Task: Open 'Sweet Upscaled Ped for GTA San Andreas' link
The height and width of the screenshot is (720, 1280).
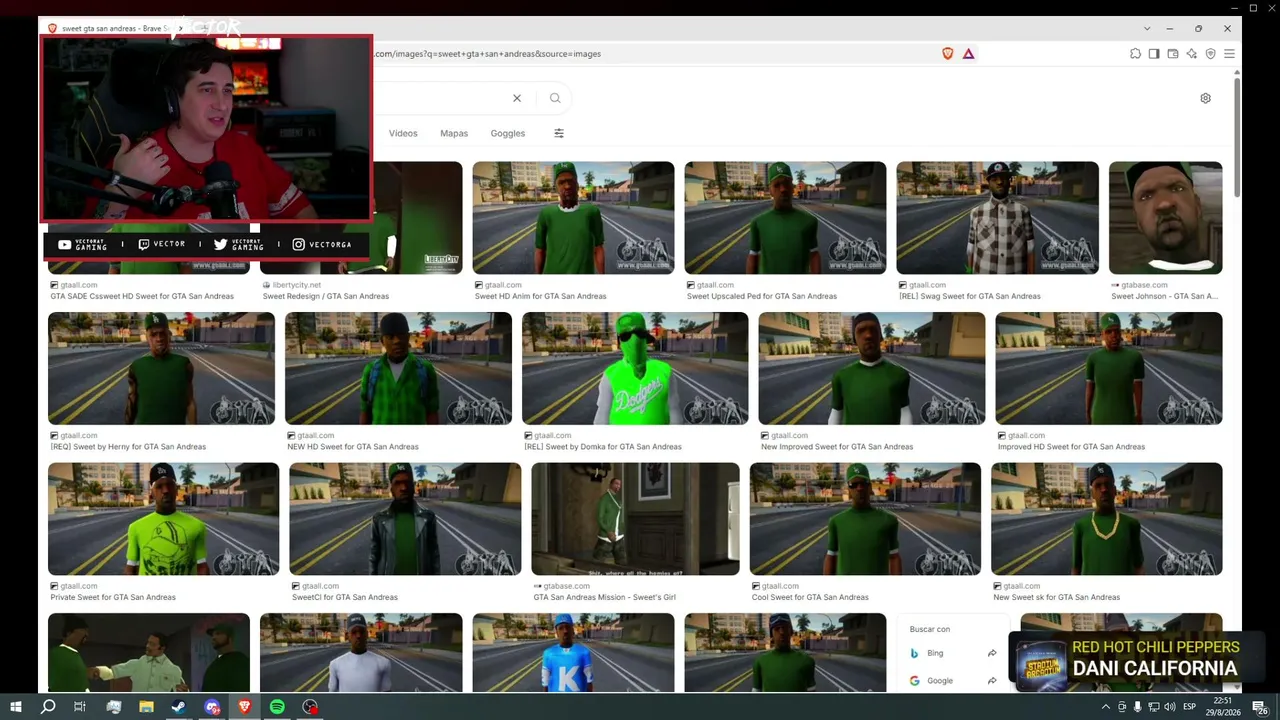Action: point(762,296)
